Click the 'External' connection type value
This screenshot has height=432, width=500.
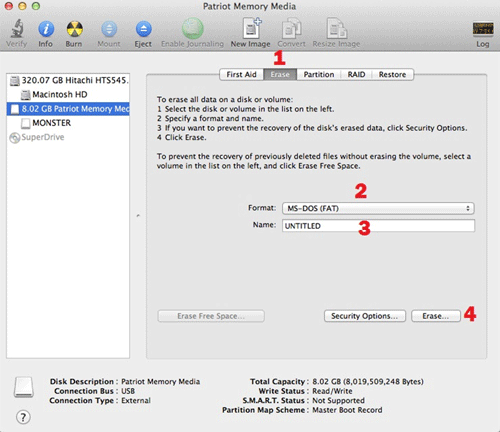pos(136,400)
